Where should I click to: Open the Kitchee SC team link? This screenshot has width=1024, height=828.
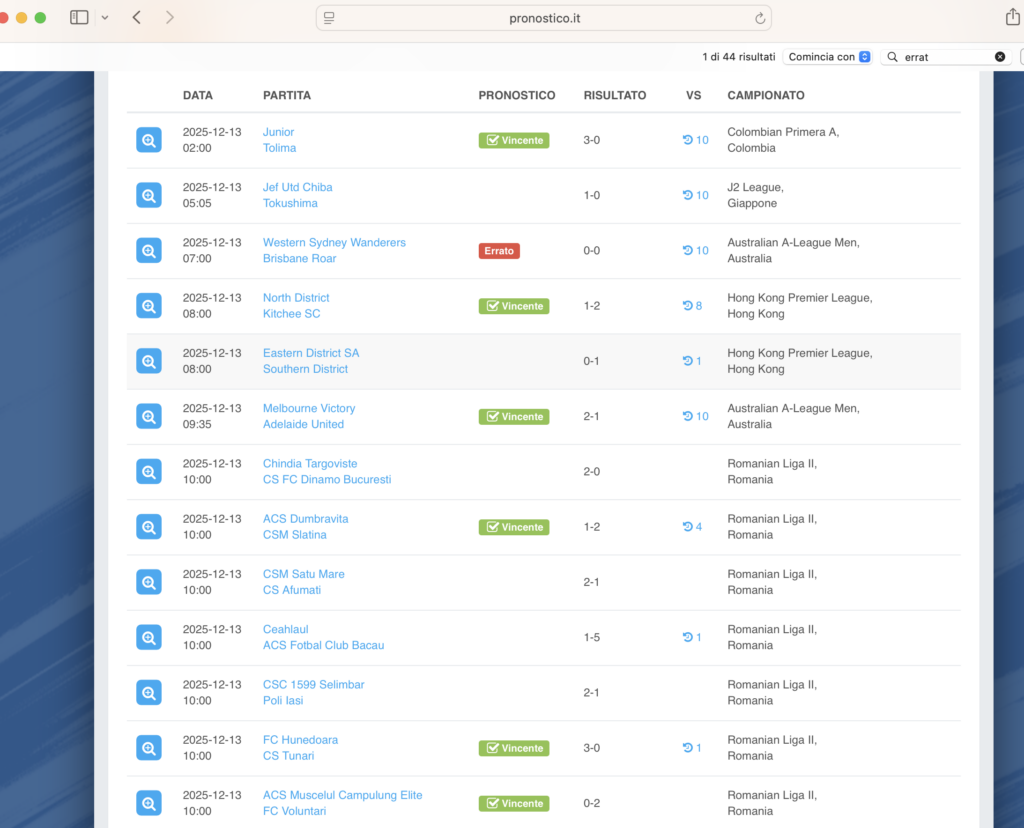[291, 314]
